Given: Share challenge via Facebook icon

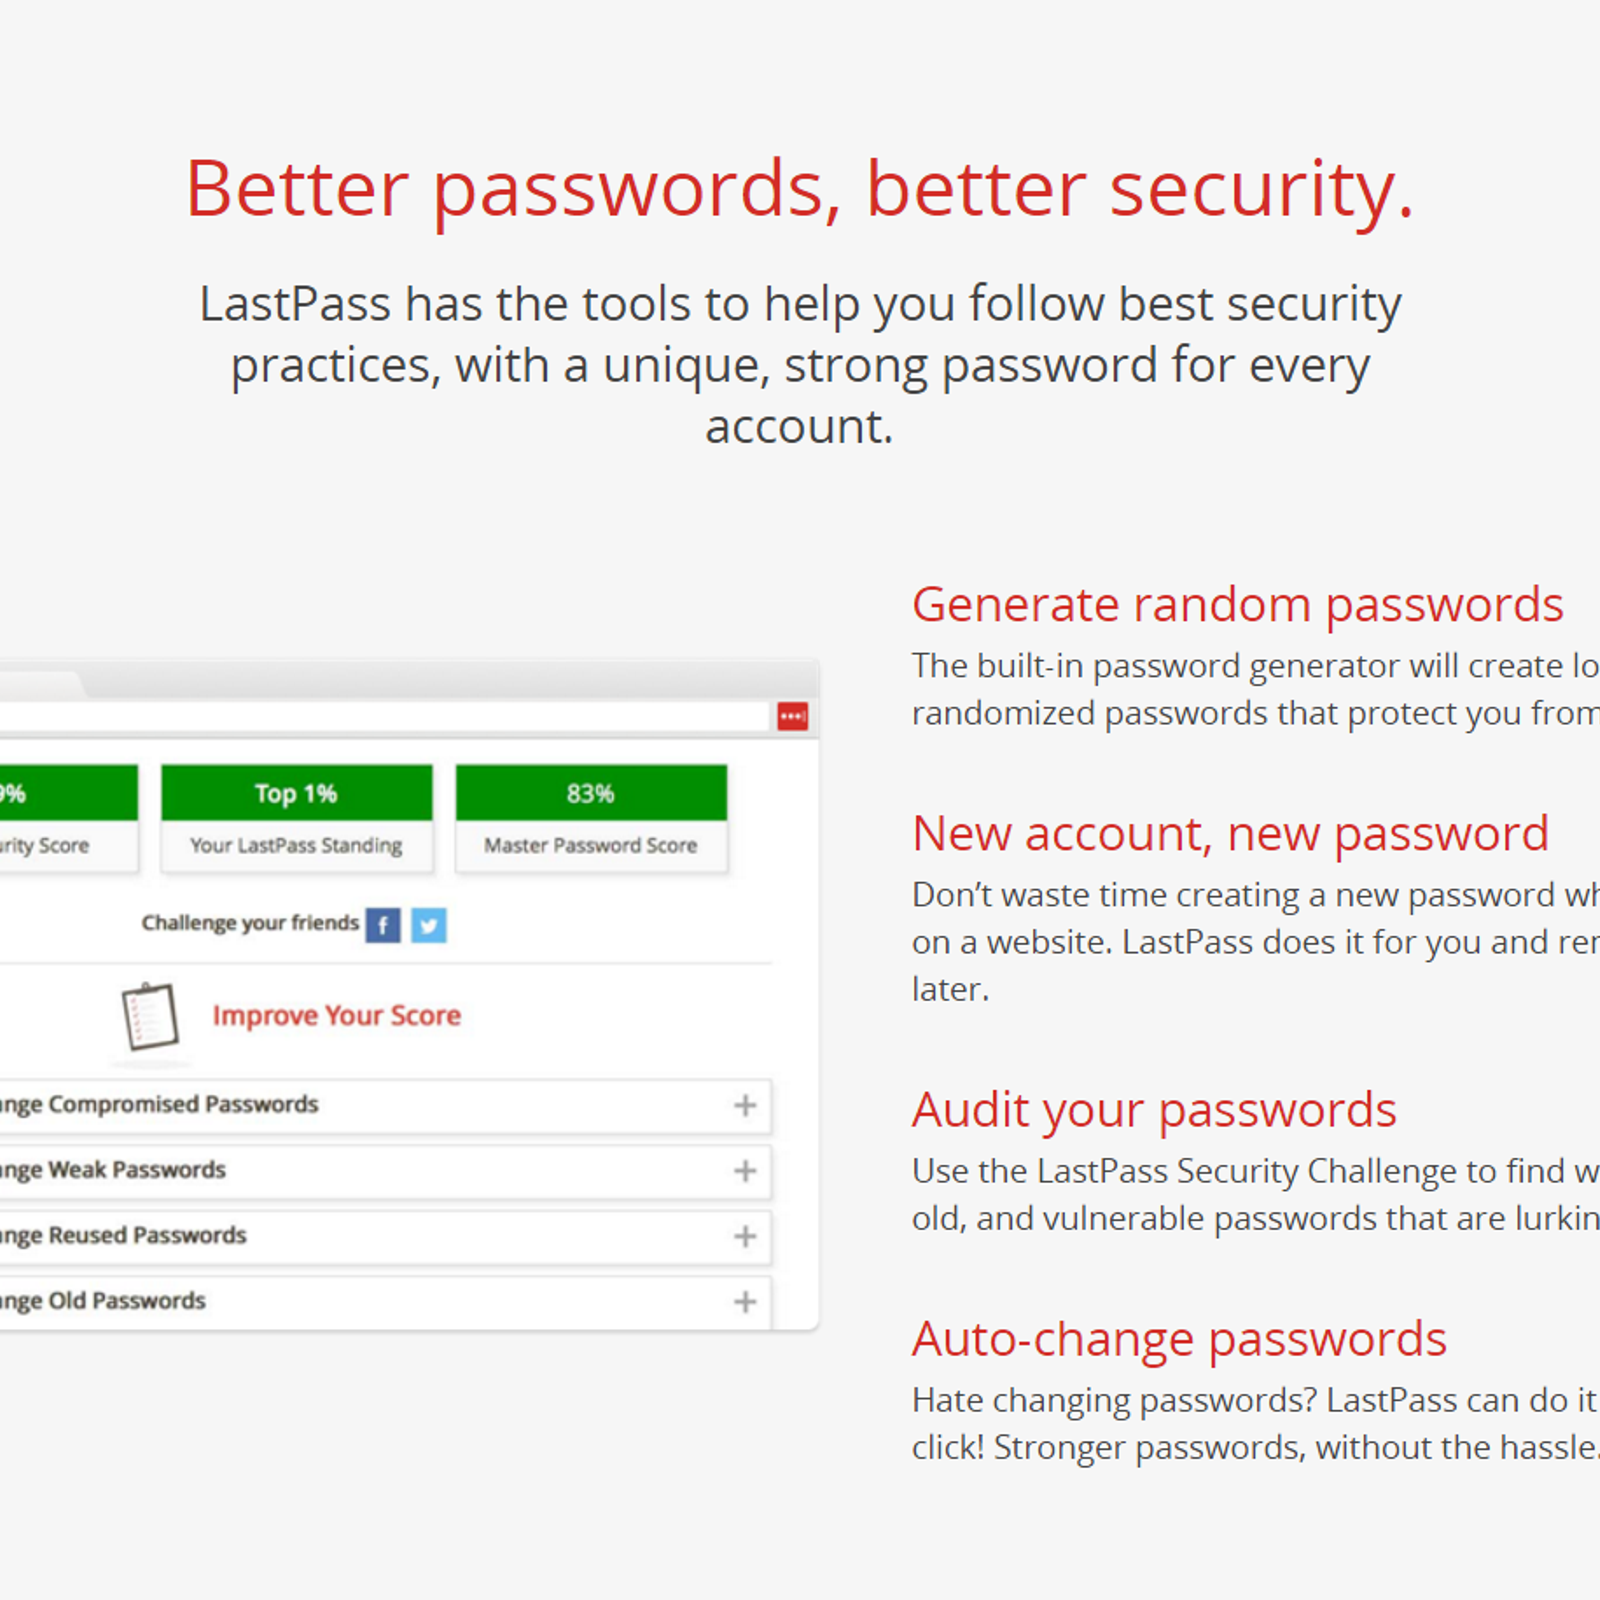Looking at the screenshot, I should [383, 925].
